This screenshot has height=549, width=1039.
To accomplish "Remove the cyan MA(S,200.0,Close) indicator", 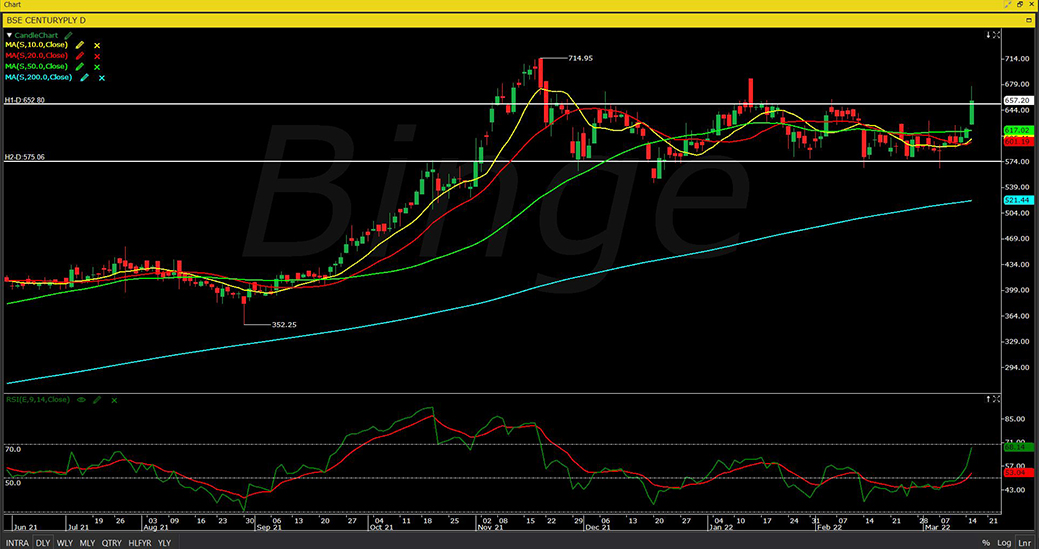I will pyautogui.click(x=101, y=78).
